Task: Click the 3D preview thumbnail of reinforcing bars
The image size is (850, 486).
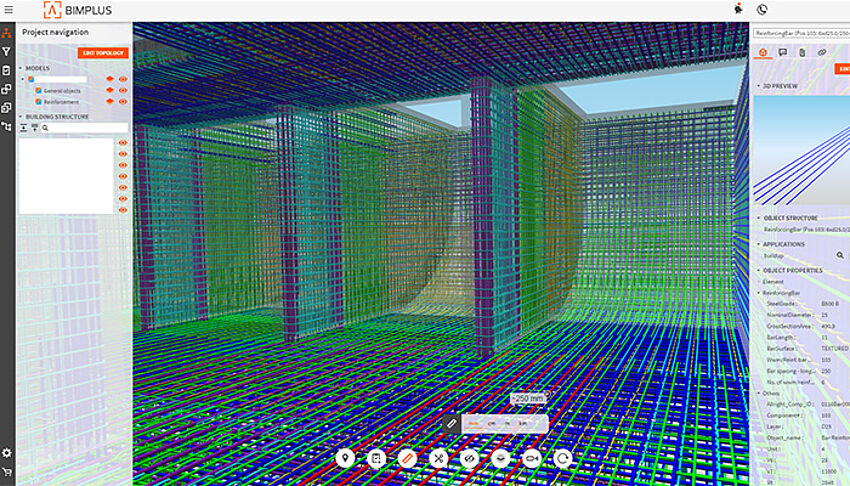Action: [x=800, y=150]
